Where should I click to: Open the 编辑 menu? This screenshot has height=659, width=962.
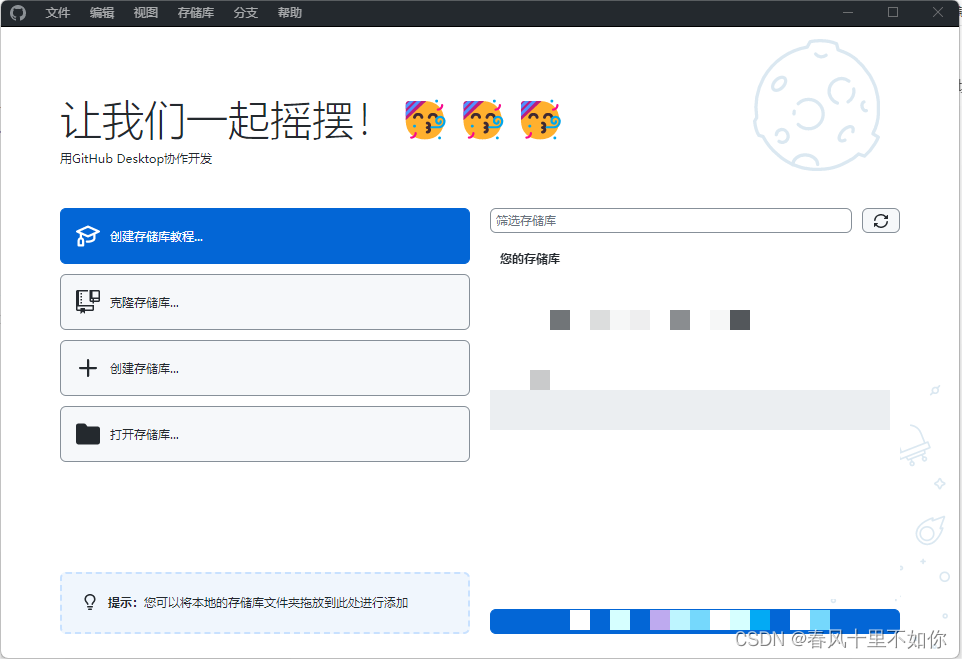[102, 13]
